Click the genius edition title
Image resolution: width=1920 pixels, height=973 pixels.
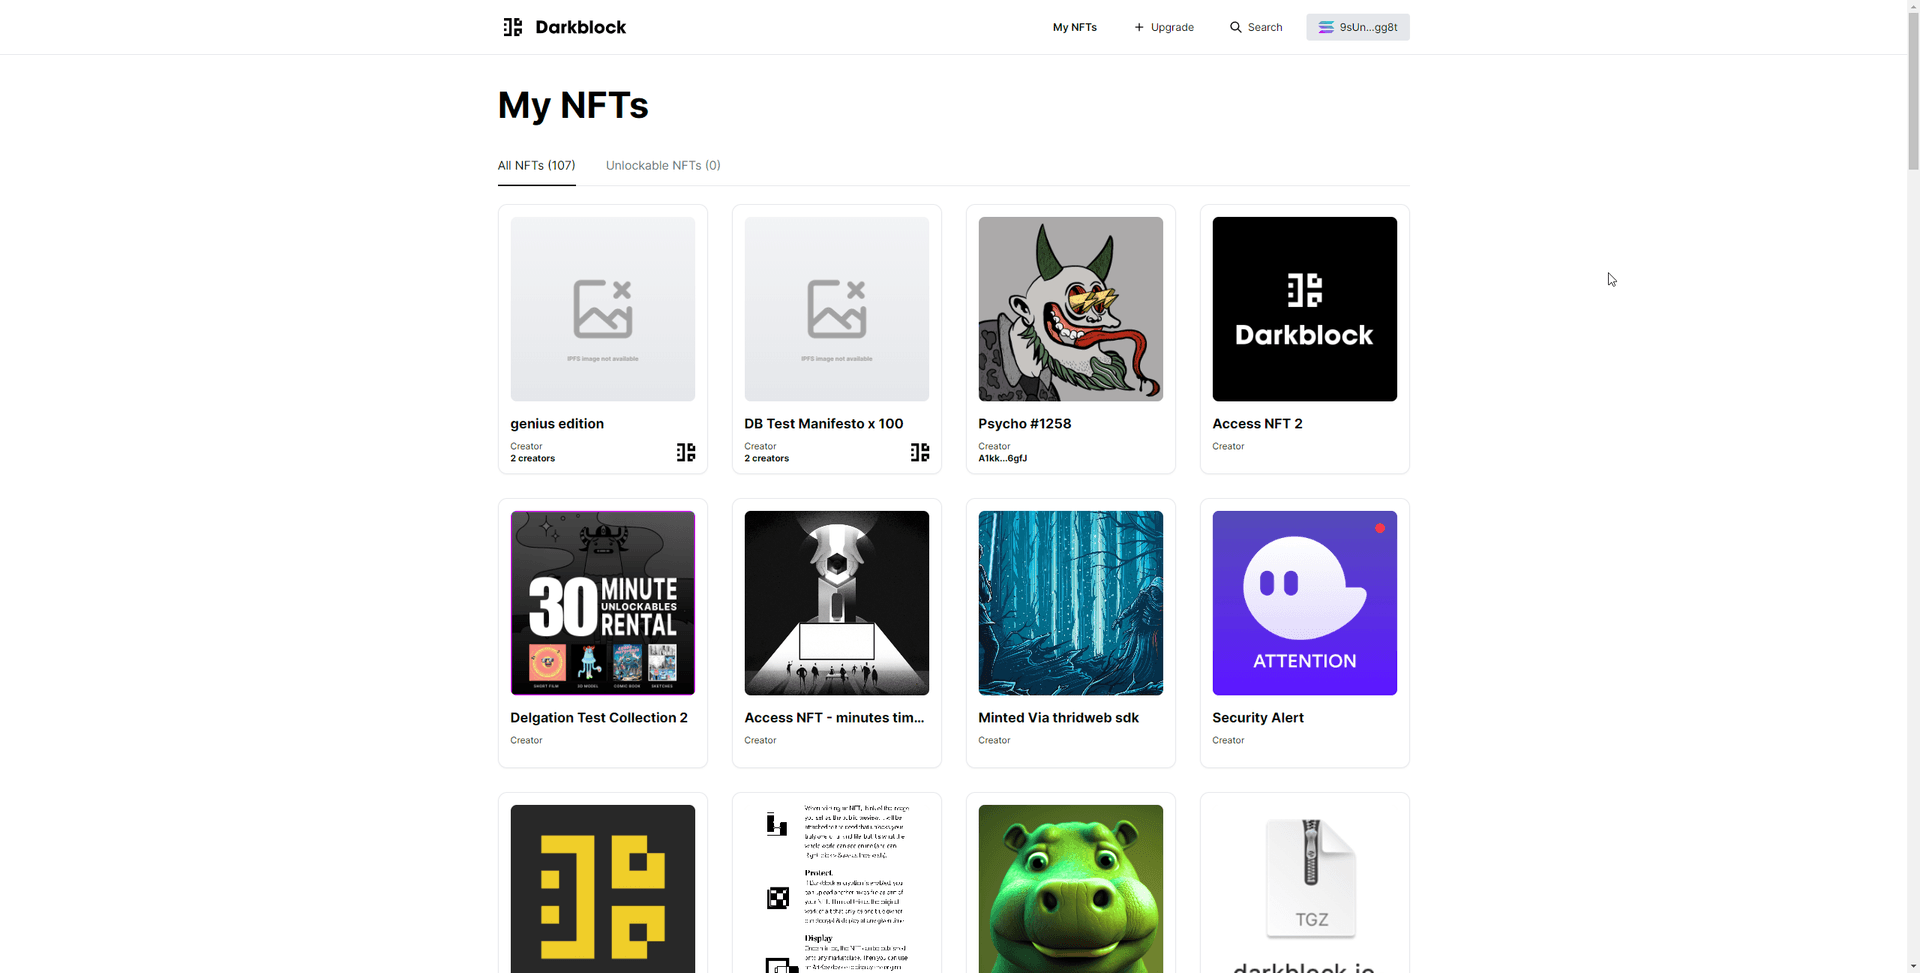click(557, 424)
